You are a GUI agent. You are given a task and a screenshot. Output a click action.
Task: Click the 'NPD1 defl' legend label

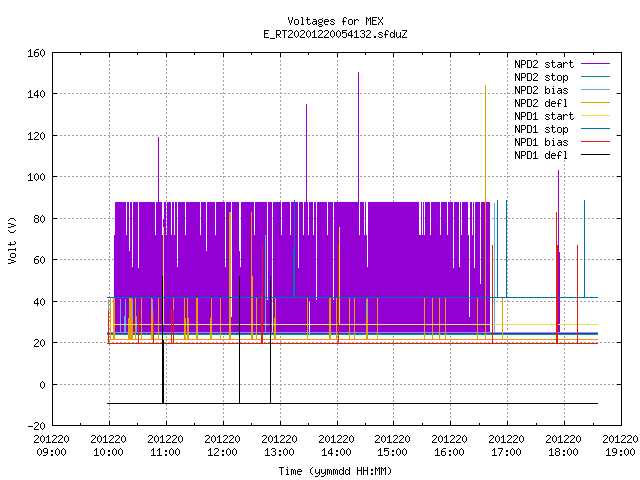tap(541, 156)
